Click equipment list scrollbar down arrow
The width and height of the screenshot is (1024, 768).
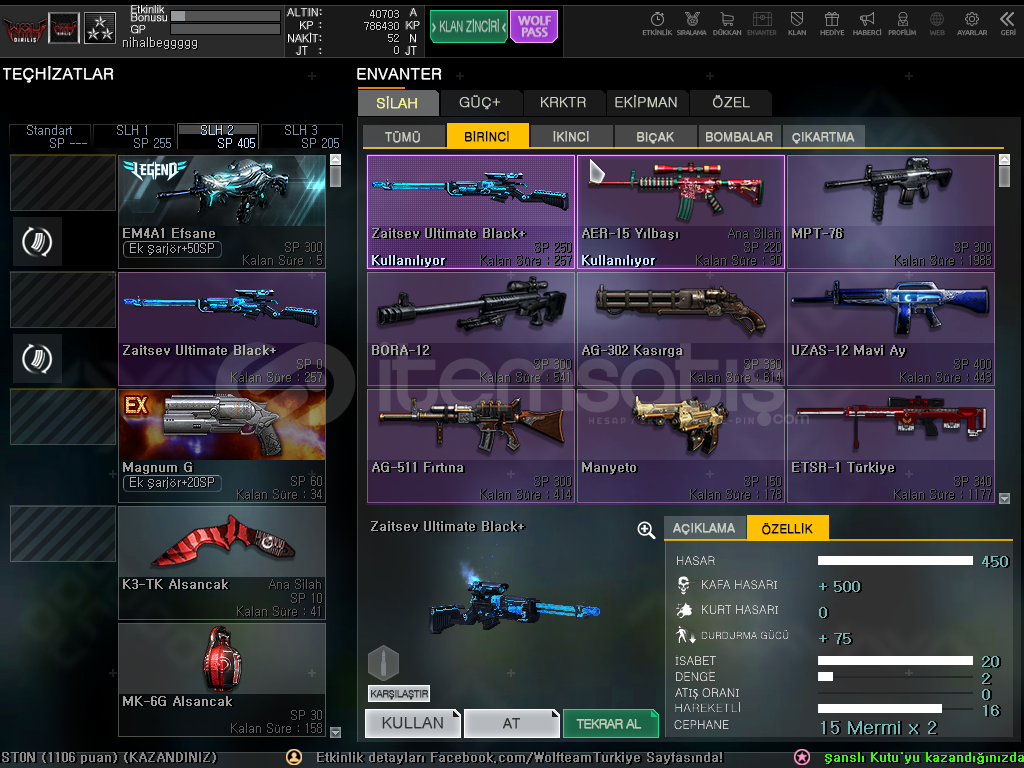point(335,732)
